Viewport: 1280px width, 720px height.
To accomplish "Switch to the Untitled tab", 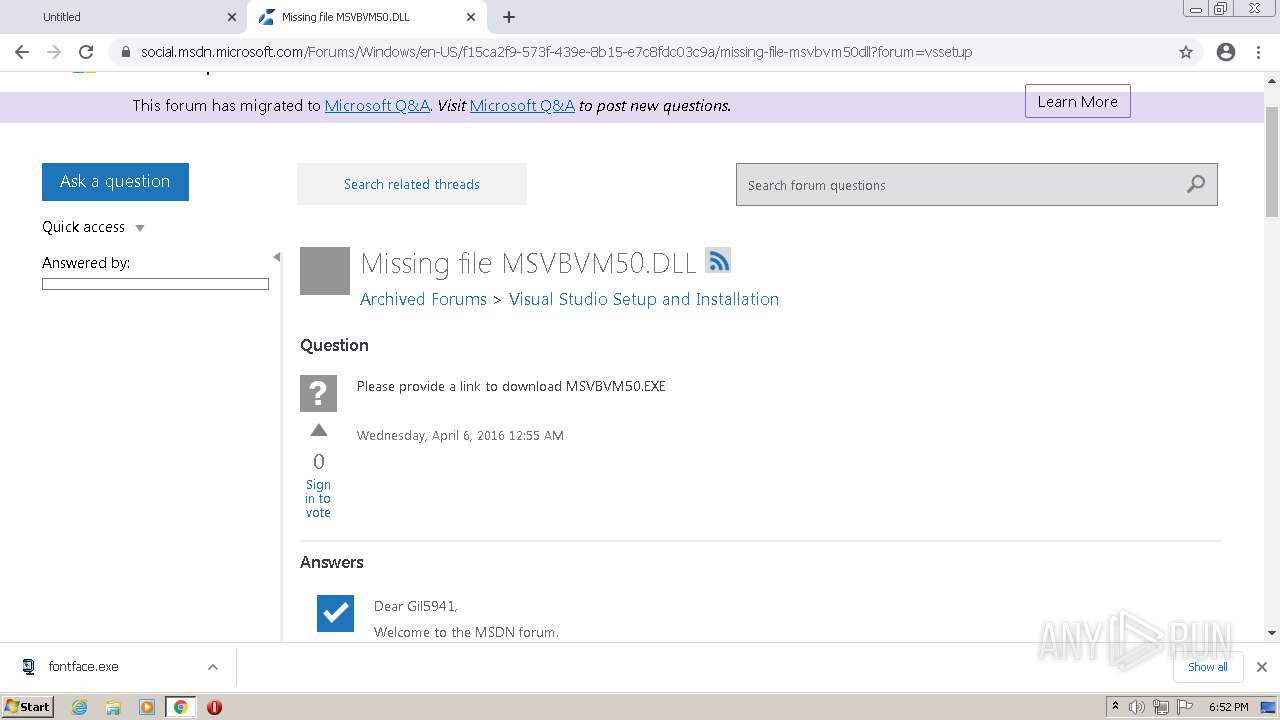I will tap(123, 17).
